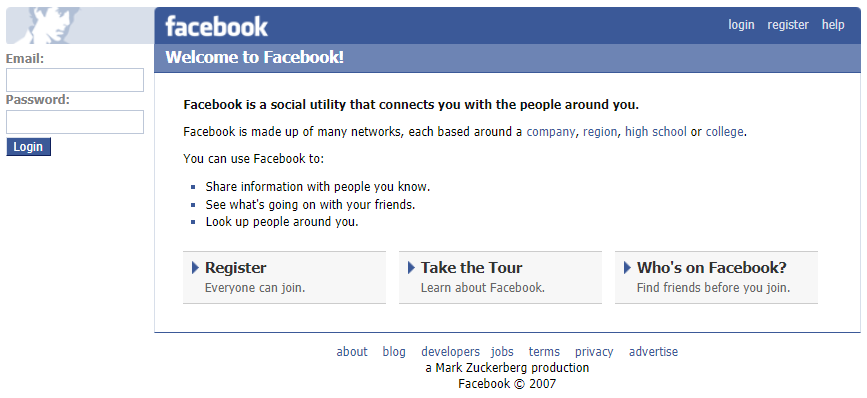Viewport: 867px width, 398px height.
Task: Open the login link in top navigation
Action: pyautogui.click(x=741, y=25)
